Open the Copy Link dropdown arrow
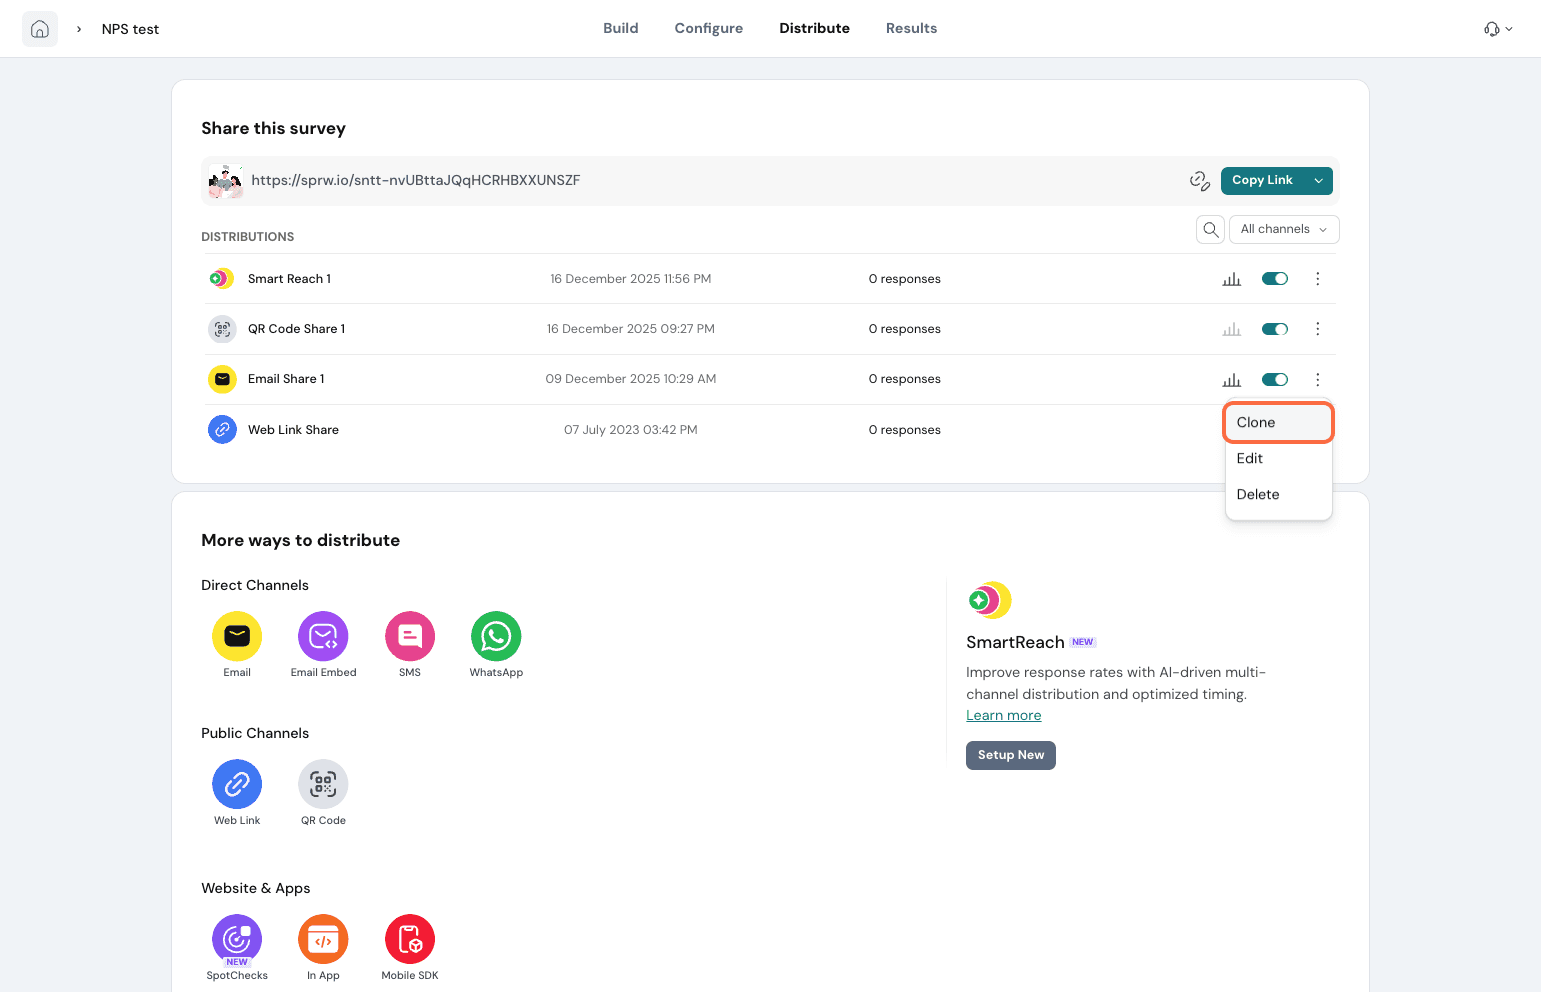Screen dimensions: 1541x992 tap(1318, 180)
